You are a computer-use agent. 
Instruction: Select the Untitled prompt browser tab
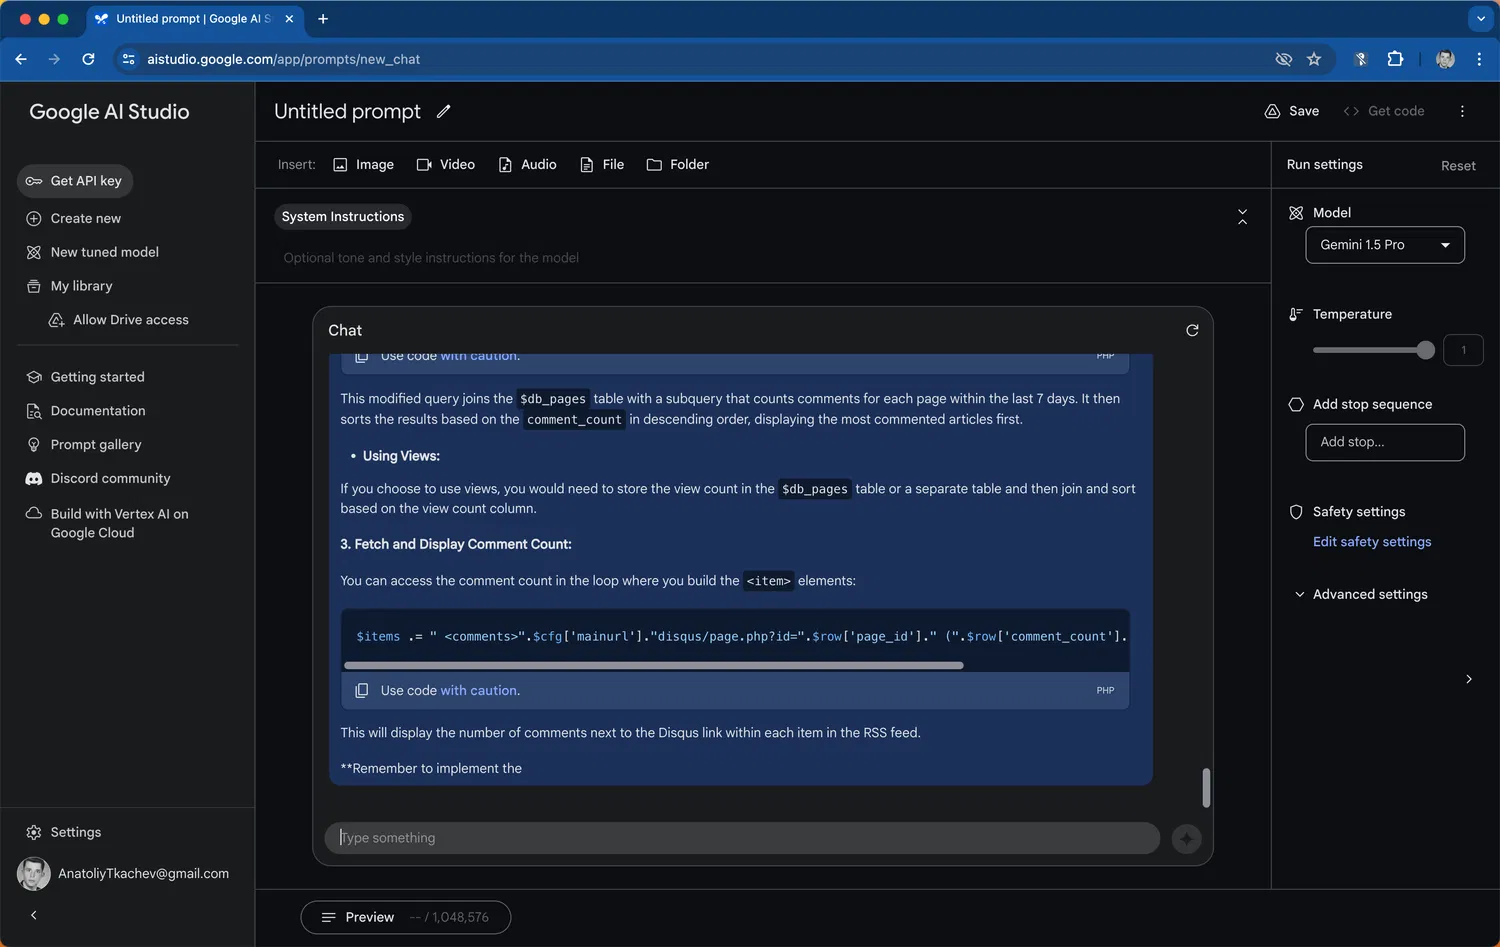coord(196,19)
